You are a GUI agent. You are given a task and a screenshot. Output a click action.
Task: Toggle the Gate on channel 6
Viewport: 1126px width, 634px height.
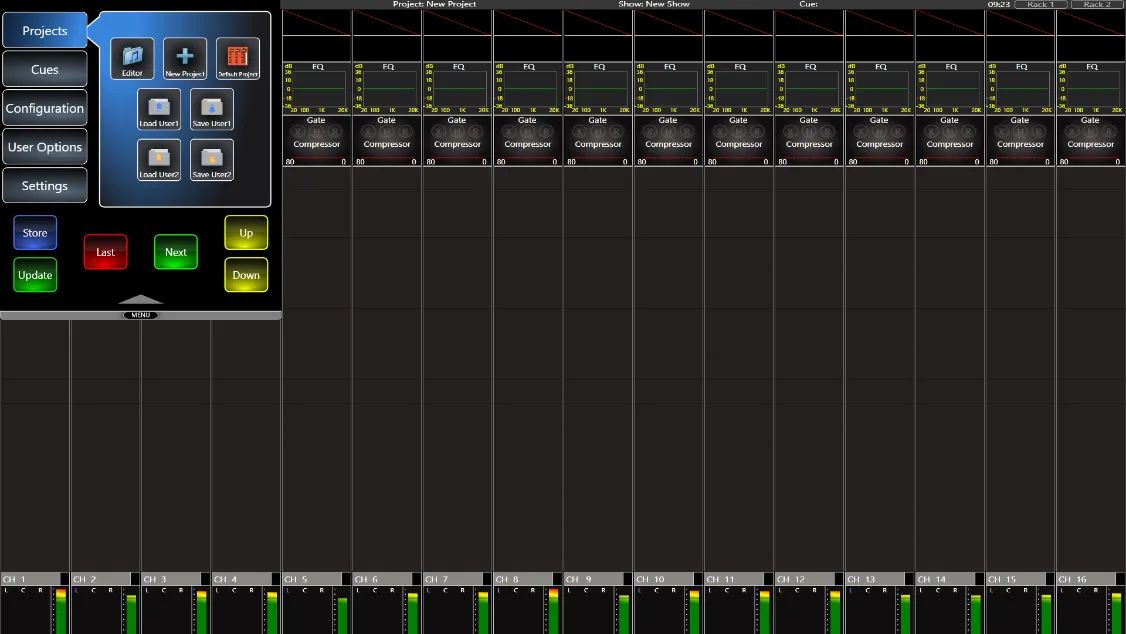(386, 121)
